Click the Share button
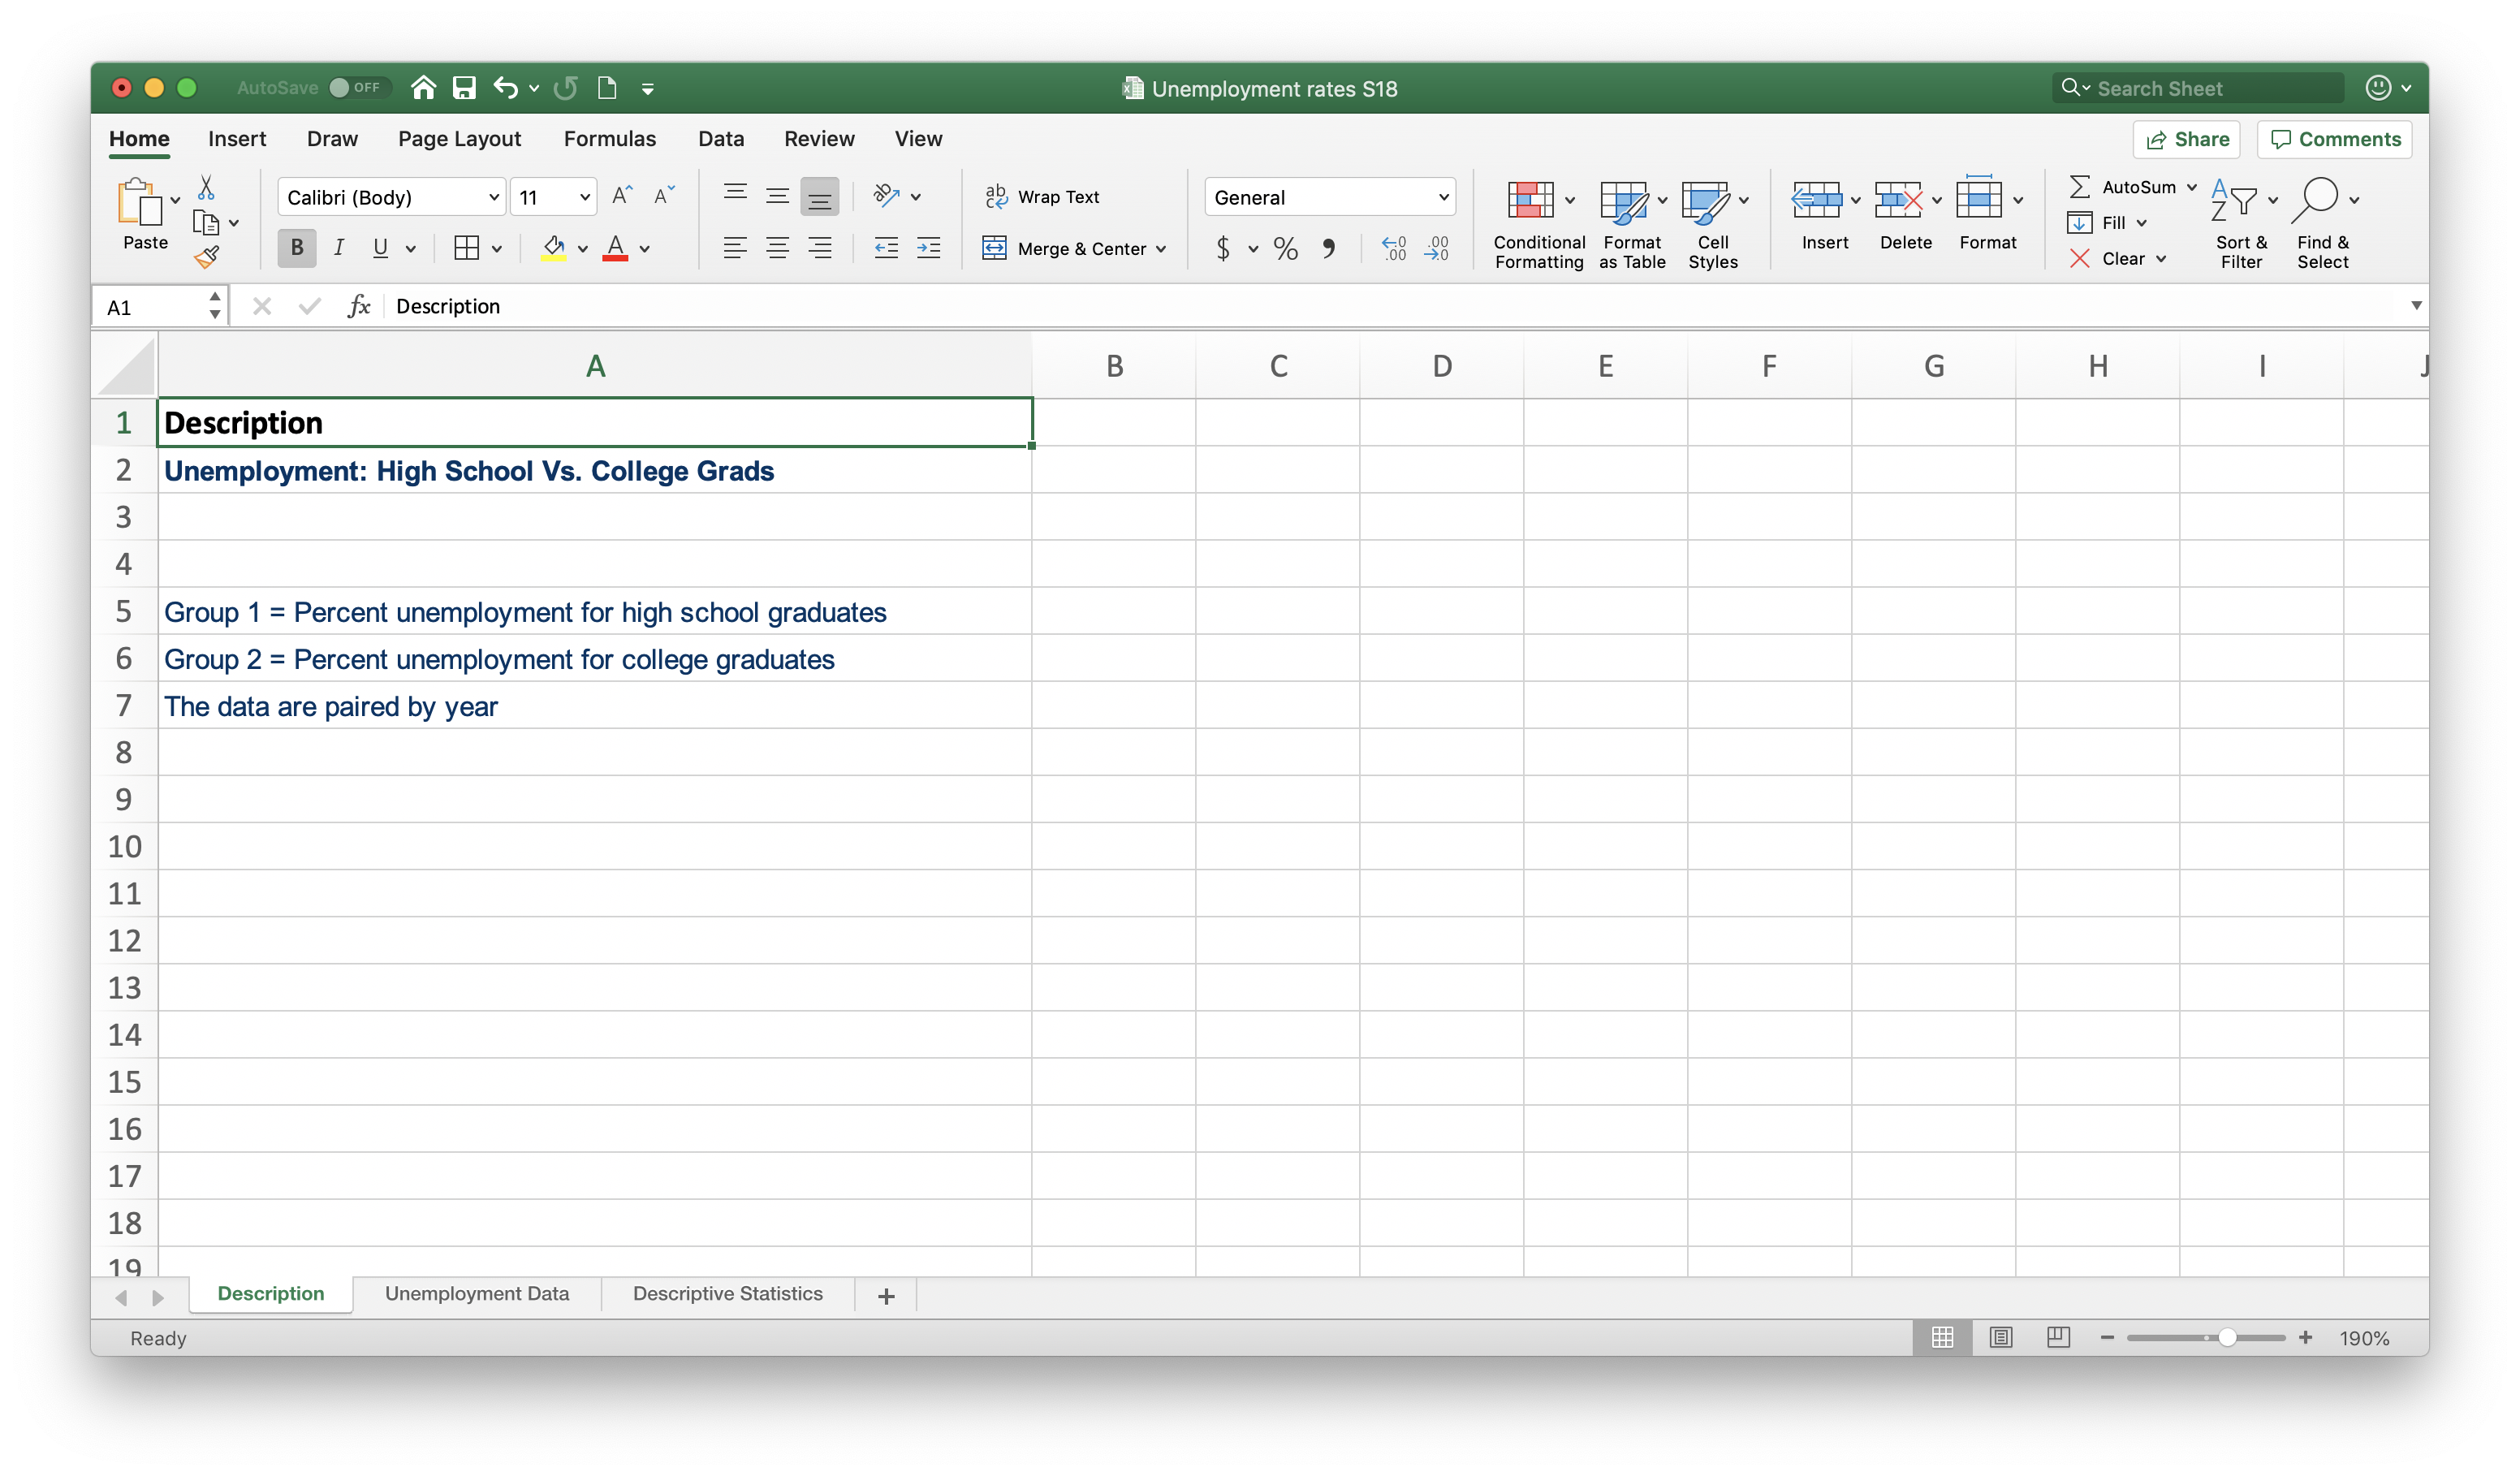 click(x=2187, y=139)
